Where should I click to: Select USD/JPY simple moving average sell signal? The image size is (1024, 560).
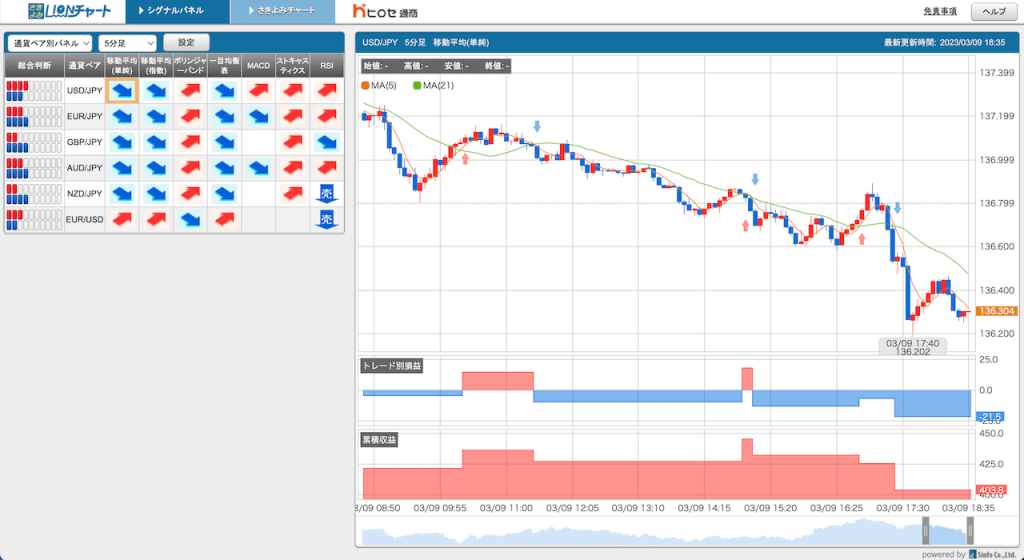point(122,91)
